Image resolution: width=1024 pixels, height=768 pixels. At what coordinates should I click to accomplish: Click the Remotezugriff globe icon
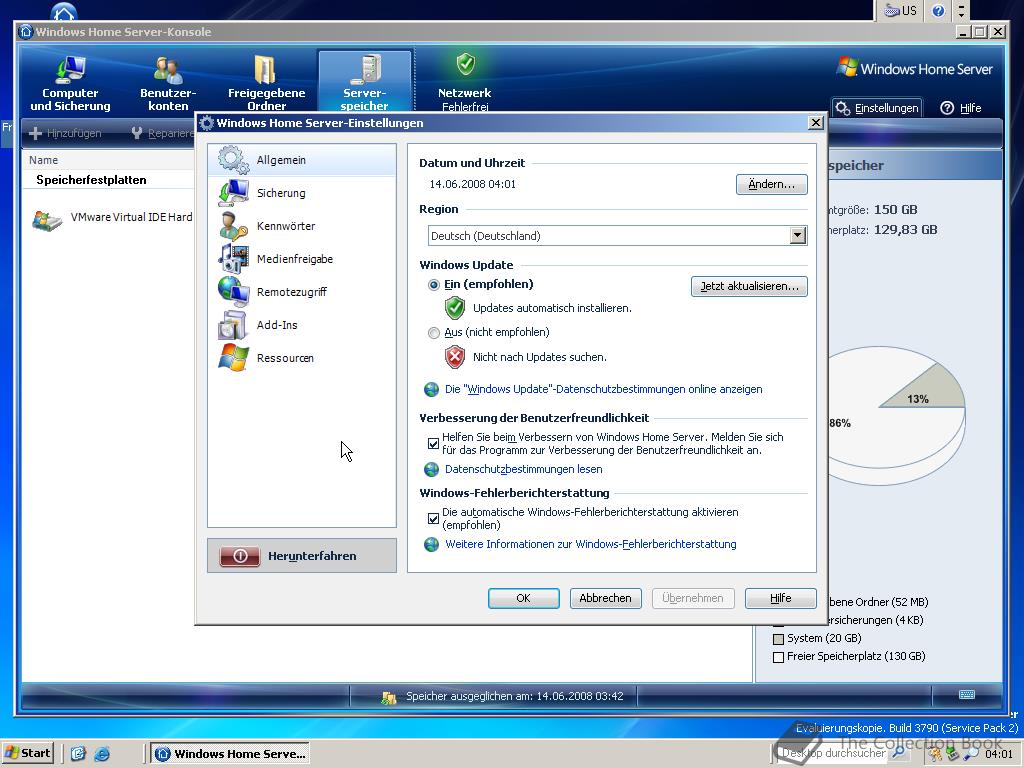233,292
